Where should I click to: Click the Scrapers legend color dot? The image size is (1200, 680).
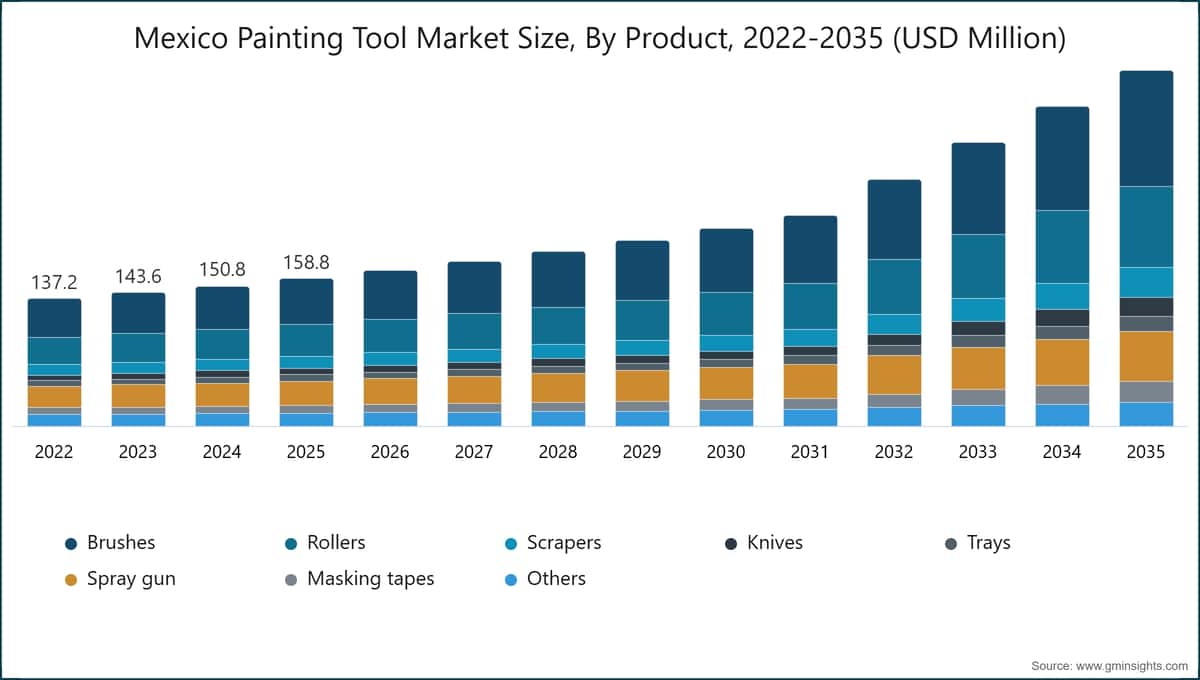pos(511,543)
